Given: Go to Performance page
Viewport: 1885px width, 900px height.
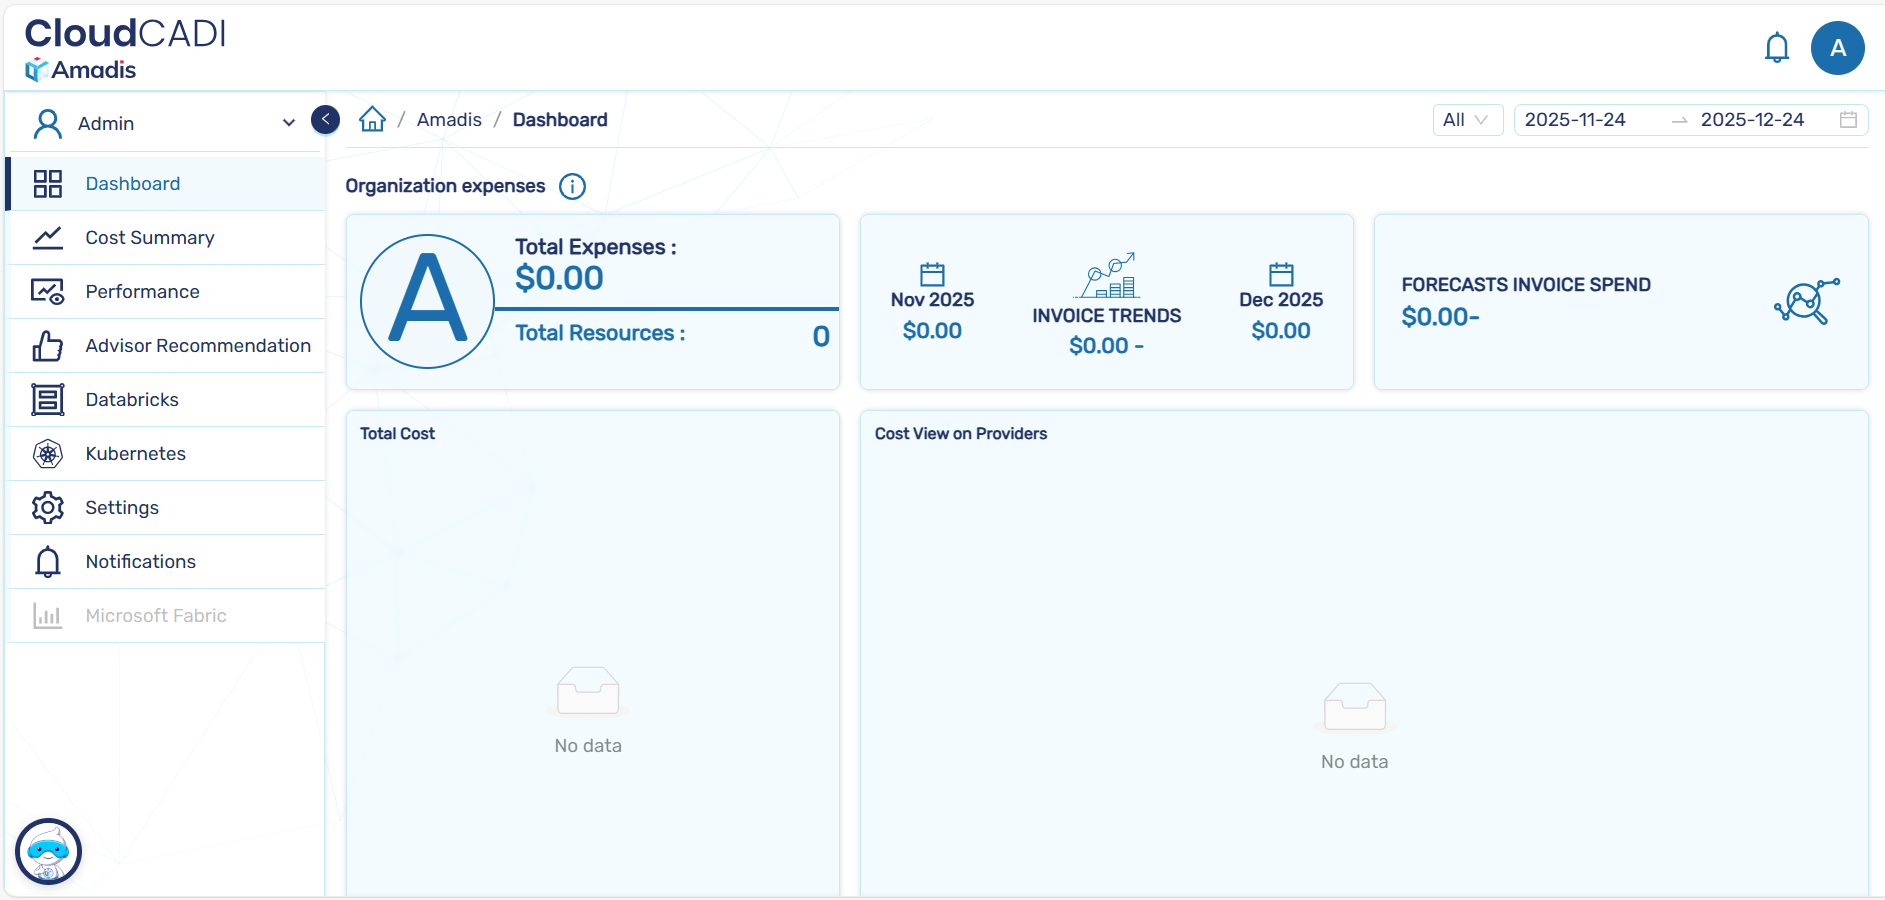Looking at the screenshot, I should [142, 292].
